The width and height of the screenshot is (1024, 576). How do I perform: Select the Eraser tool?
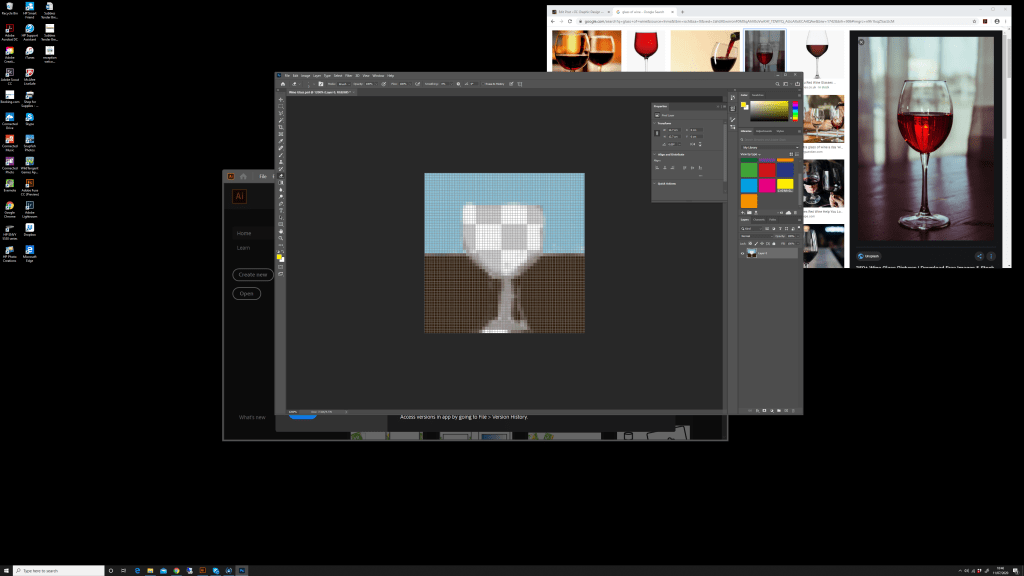pos(281,176)
